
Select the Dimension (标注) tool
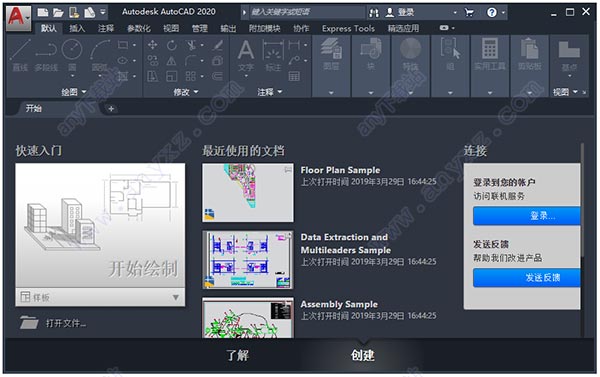[x=273, y=55]
